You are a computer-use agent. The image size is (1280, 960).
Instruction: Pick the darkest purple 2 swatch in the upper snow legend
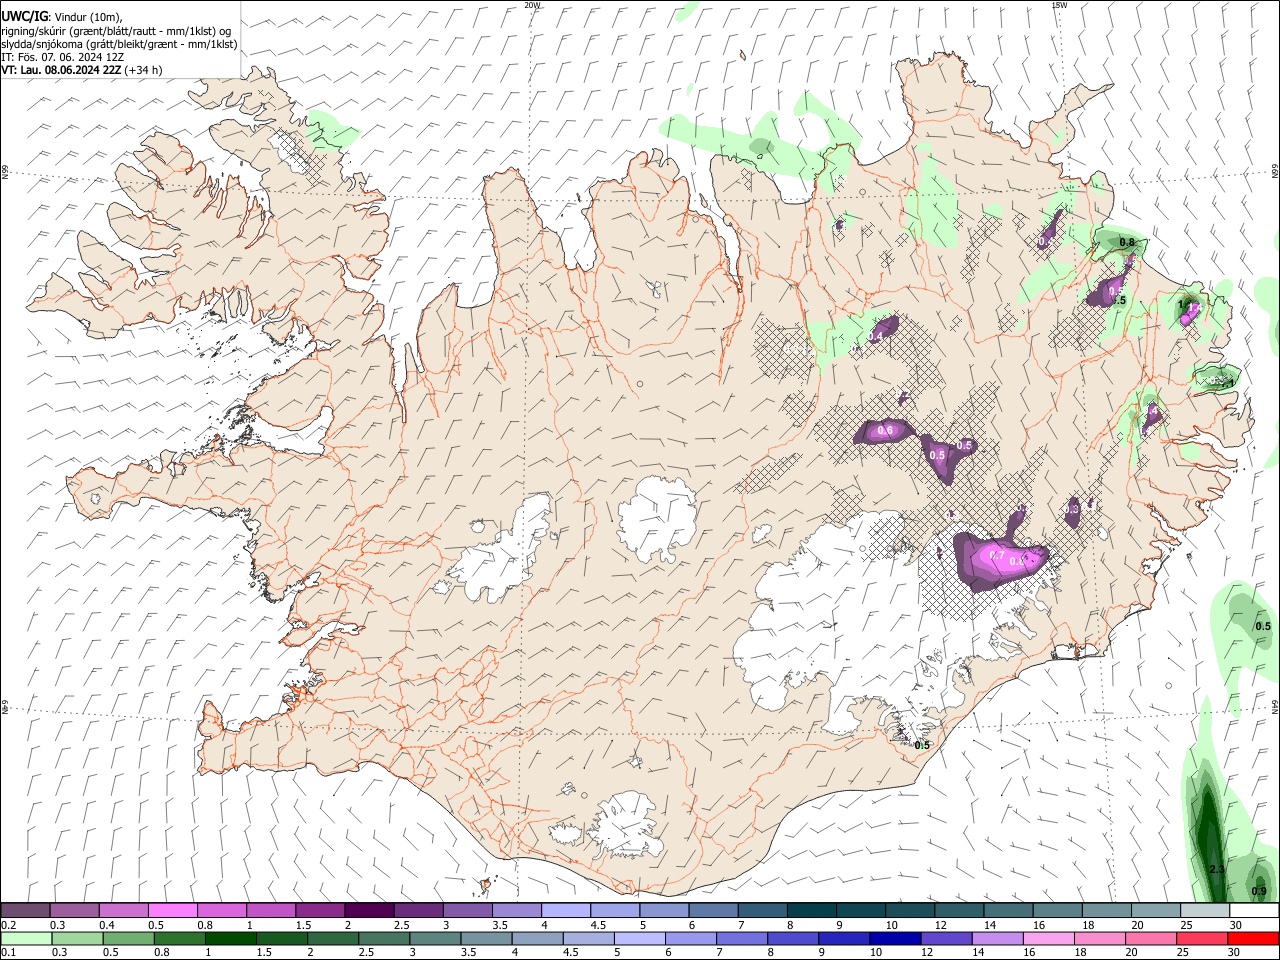point(369,910)
